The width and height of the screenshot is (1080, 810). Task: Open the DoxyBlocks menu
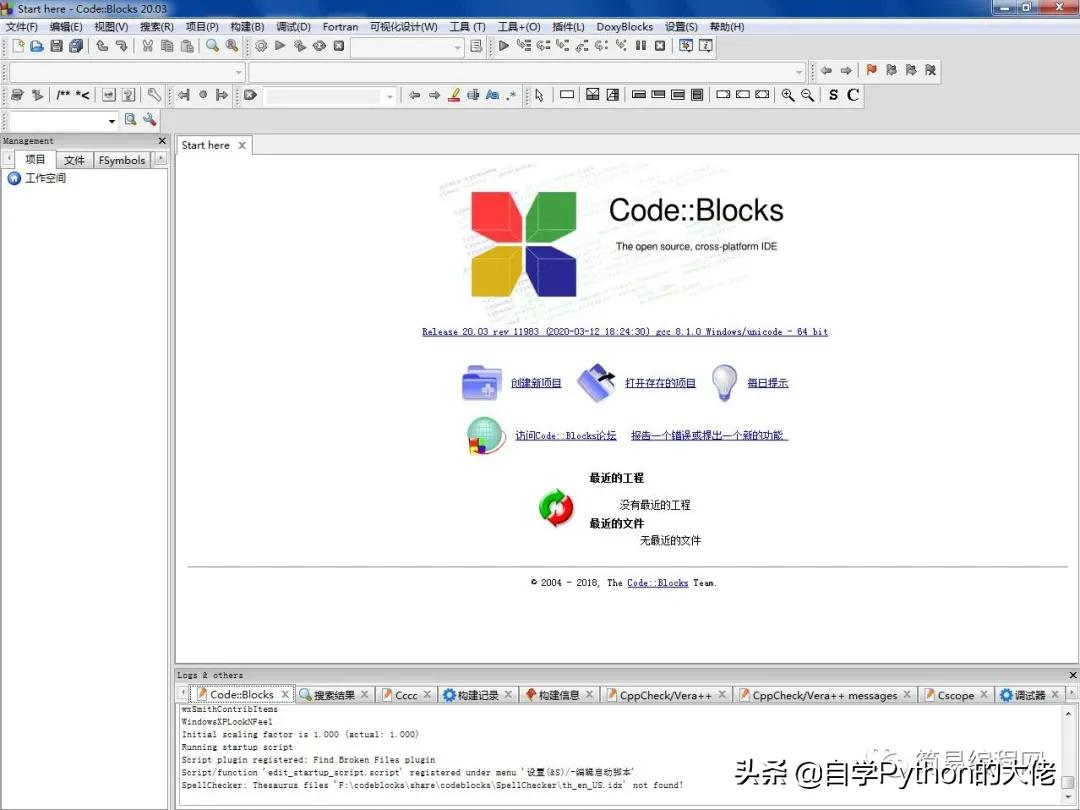coord(625,27)
